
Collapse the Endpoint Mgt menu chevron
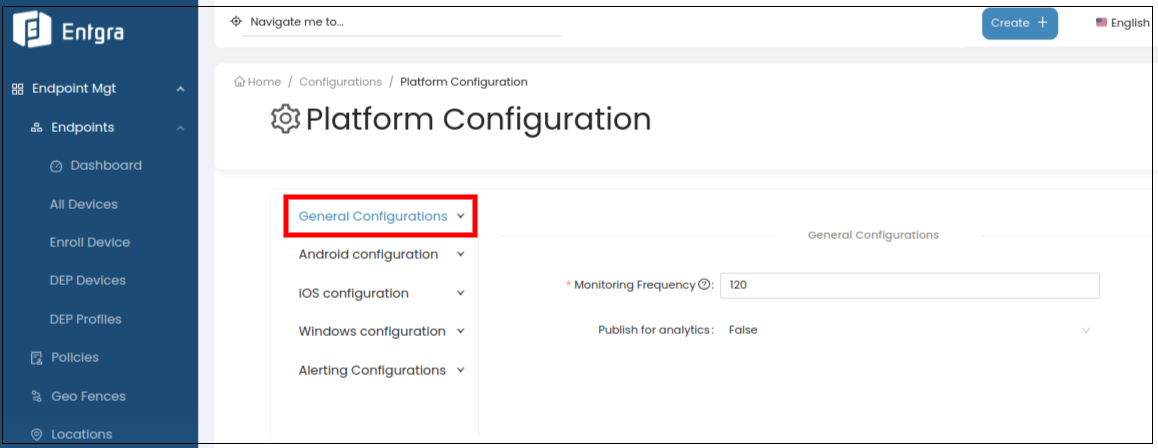point(180,89)
